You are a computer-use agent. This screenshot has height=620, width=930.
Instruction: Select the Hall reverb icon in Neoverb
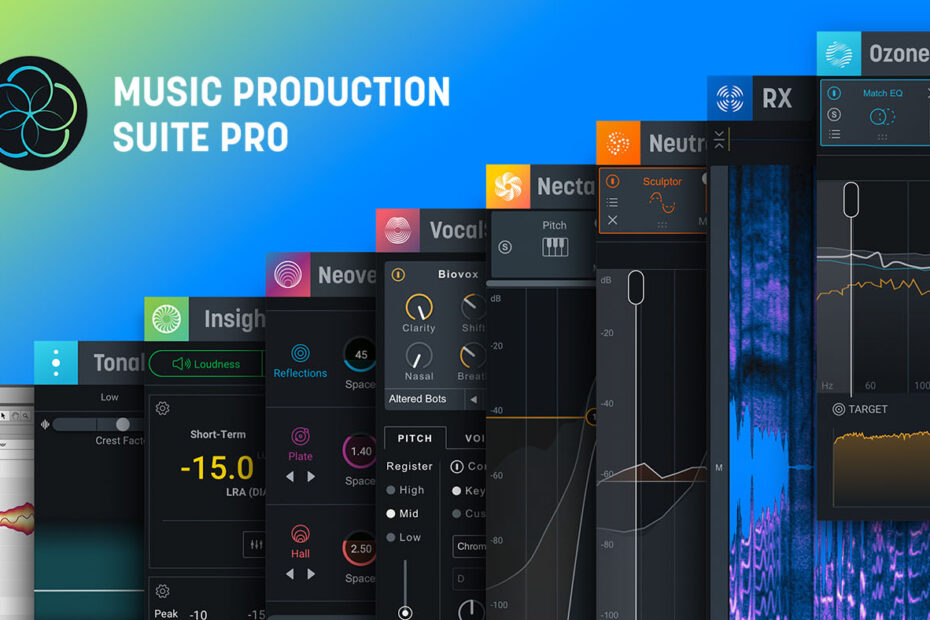point(300,533)
